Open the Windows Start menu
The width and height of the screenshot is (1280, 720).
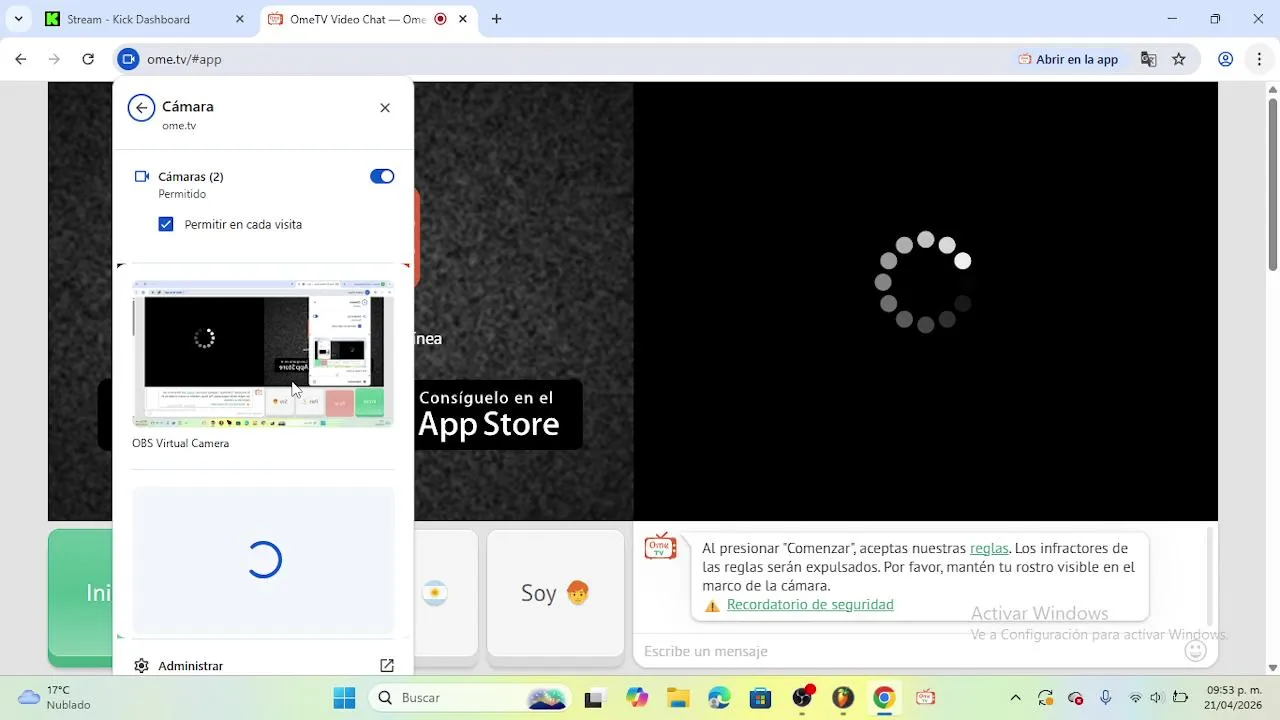(344, 698)
